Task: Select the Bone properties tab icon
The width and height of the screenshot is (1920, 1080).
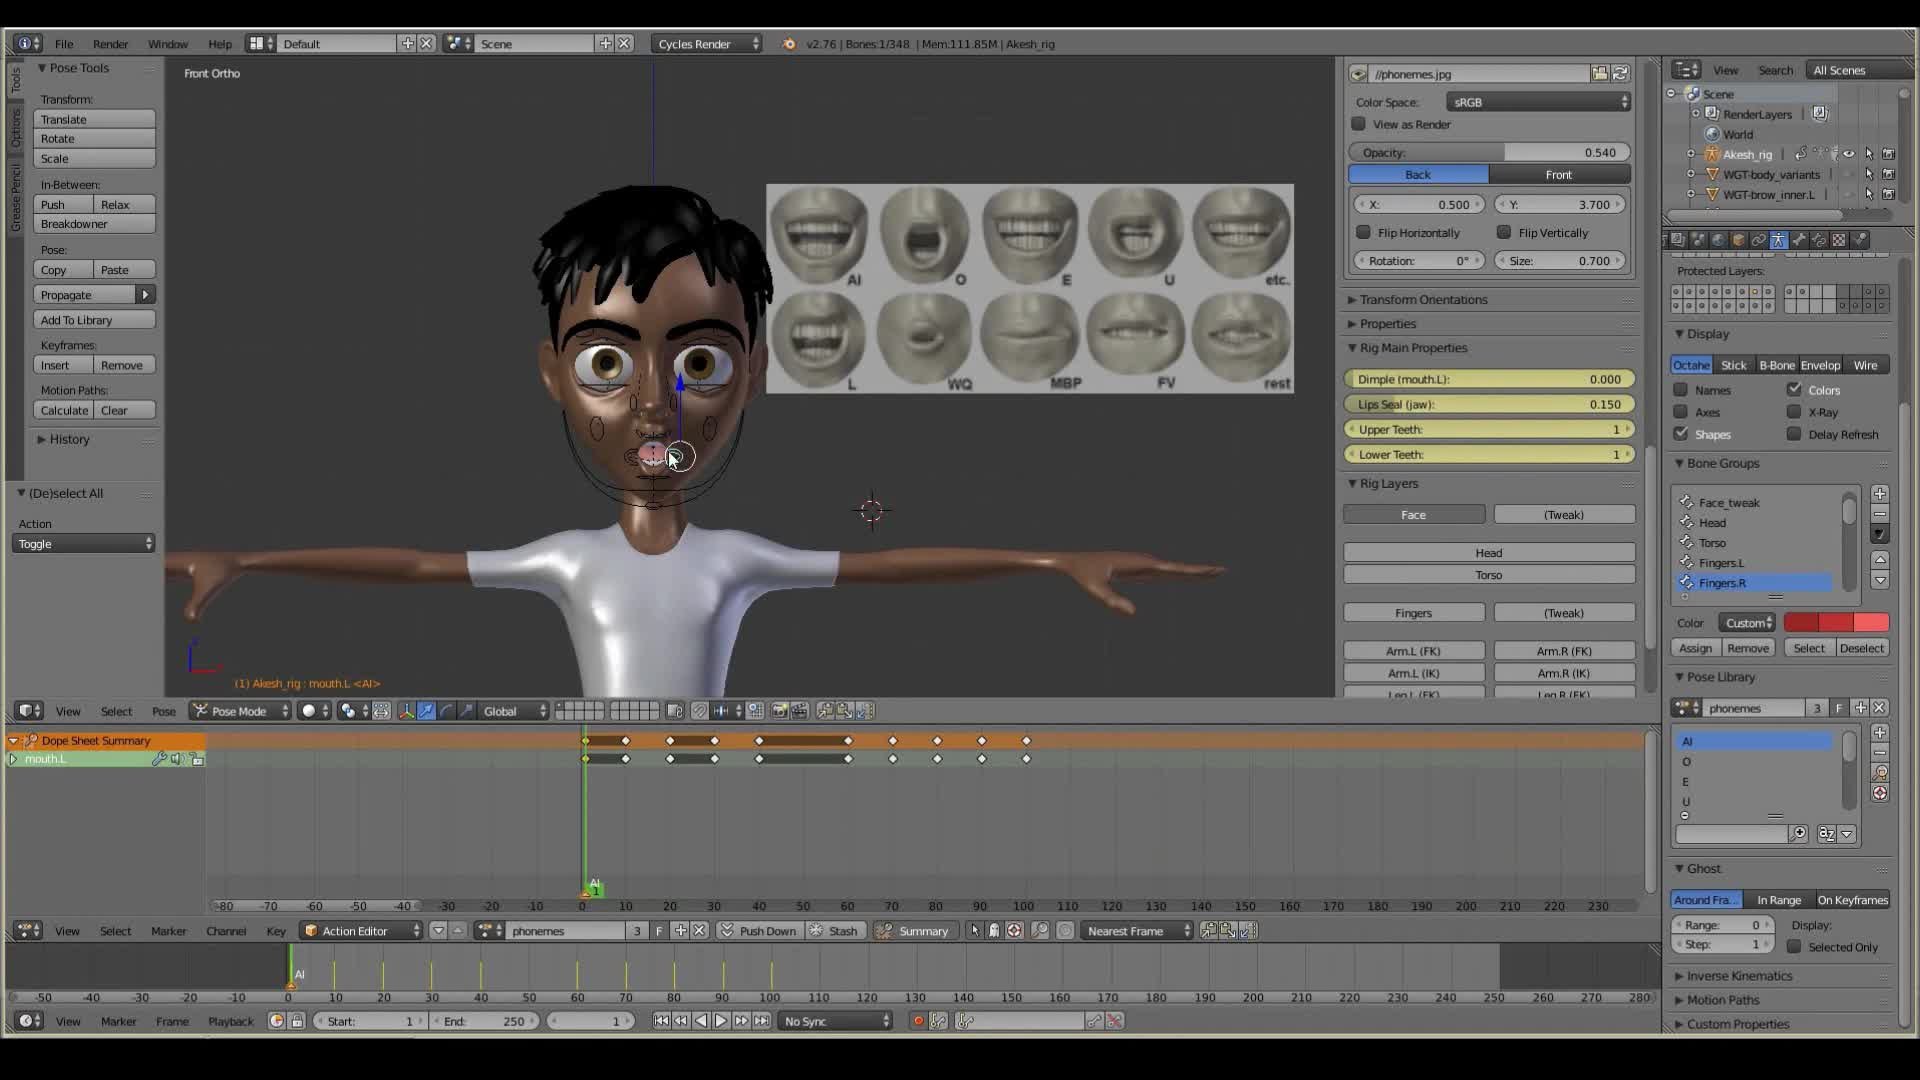Action: (1798, 242)
